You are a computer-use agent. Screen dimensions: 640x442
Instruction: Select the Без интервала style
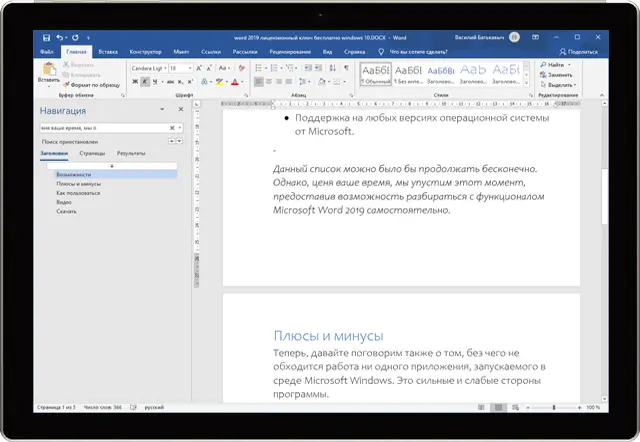coord(408,73)
